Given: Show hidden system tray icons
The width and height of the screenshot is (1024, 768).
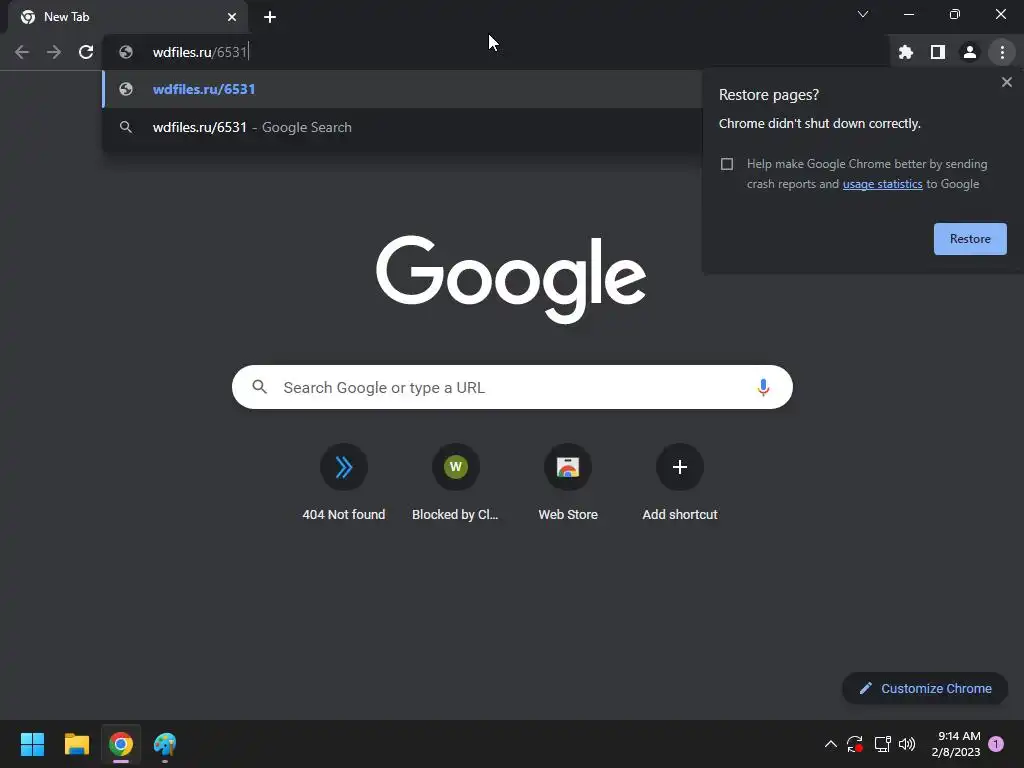Looking at the screenshot, I should click(x=831, y=744).
